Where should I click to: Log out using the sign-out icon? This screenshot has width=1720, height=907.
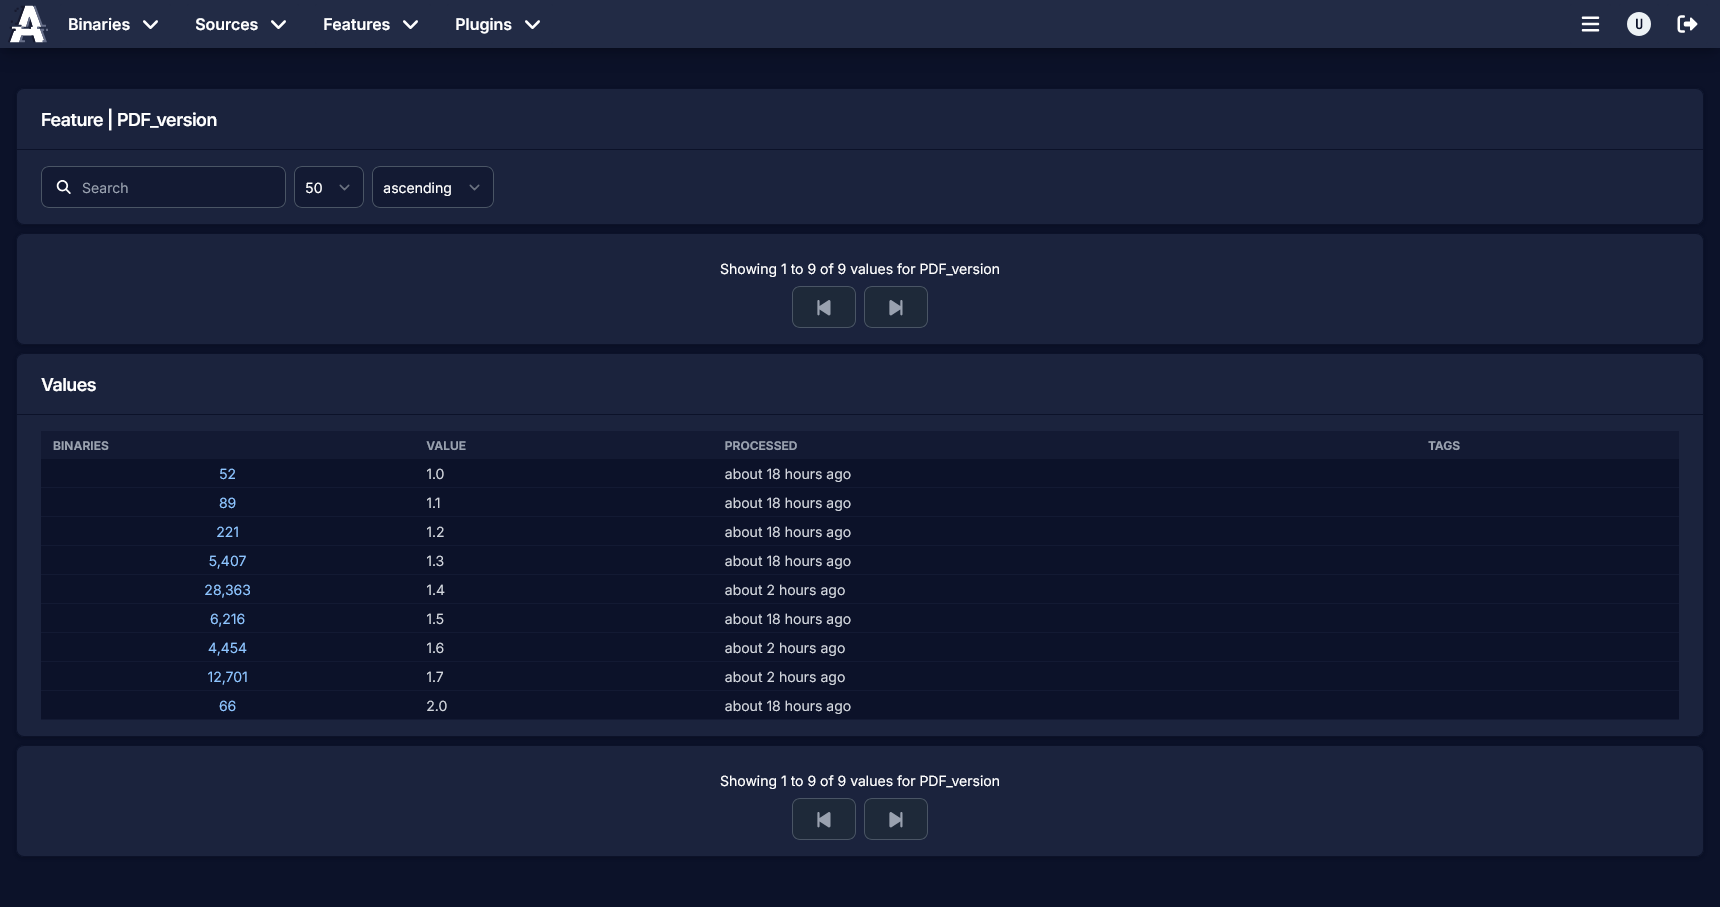[x=1687, y=24]
